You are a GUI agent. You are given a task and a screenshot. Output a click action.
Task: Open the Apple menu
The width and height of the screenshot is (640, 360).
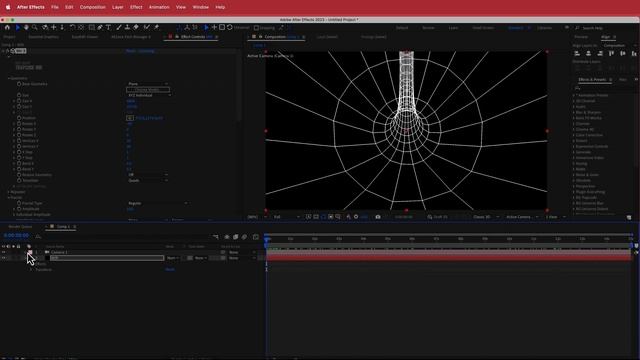(8, 7)
